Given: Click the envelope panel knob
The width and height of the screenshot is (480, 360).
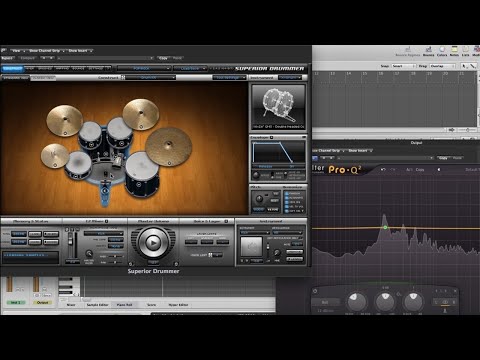Looking at the screenshot, I should [256, 175].
